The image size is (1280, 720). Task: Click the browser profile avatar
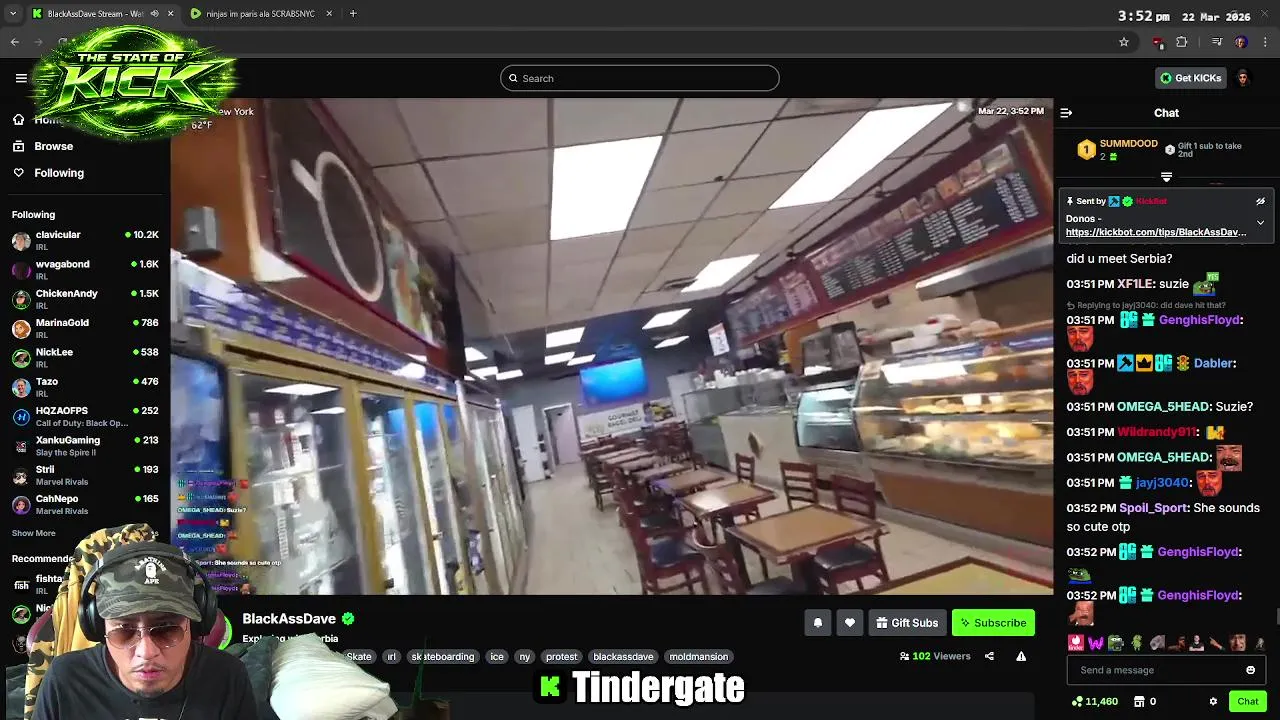(1241, 42)
